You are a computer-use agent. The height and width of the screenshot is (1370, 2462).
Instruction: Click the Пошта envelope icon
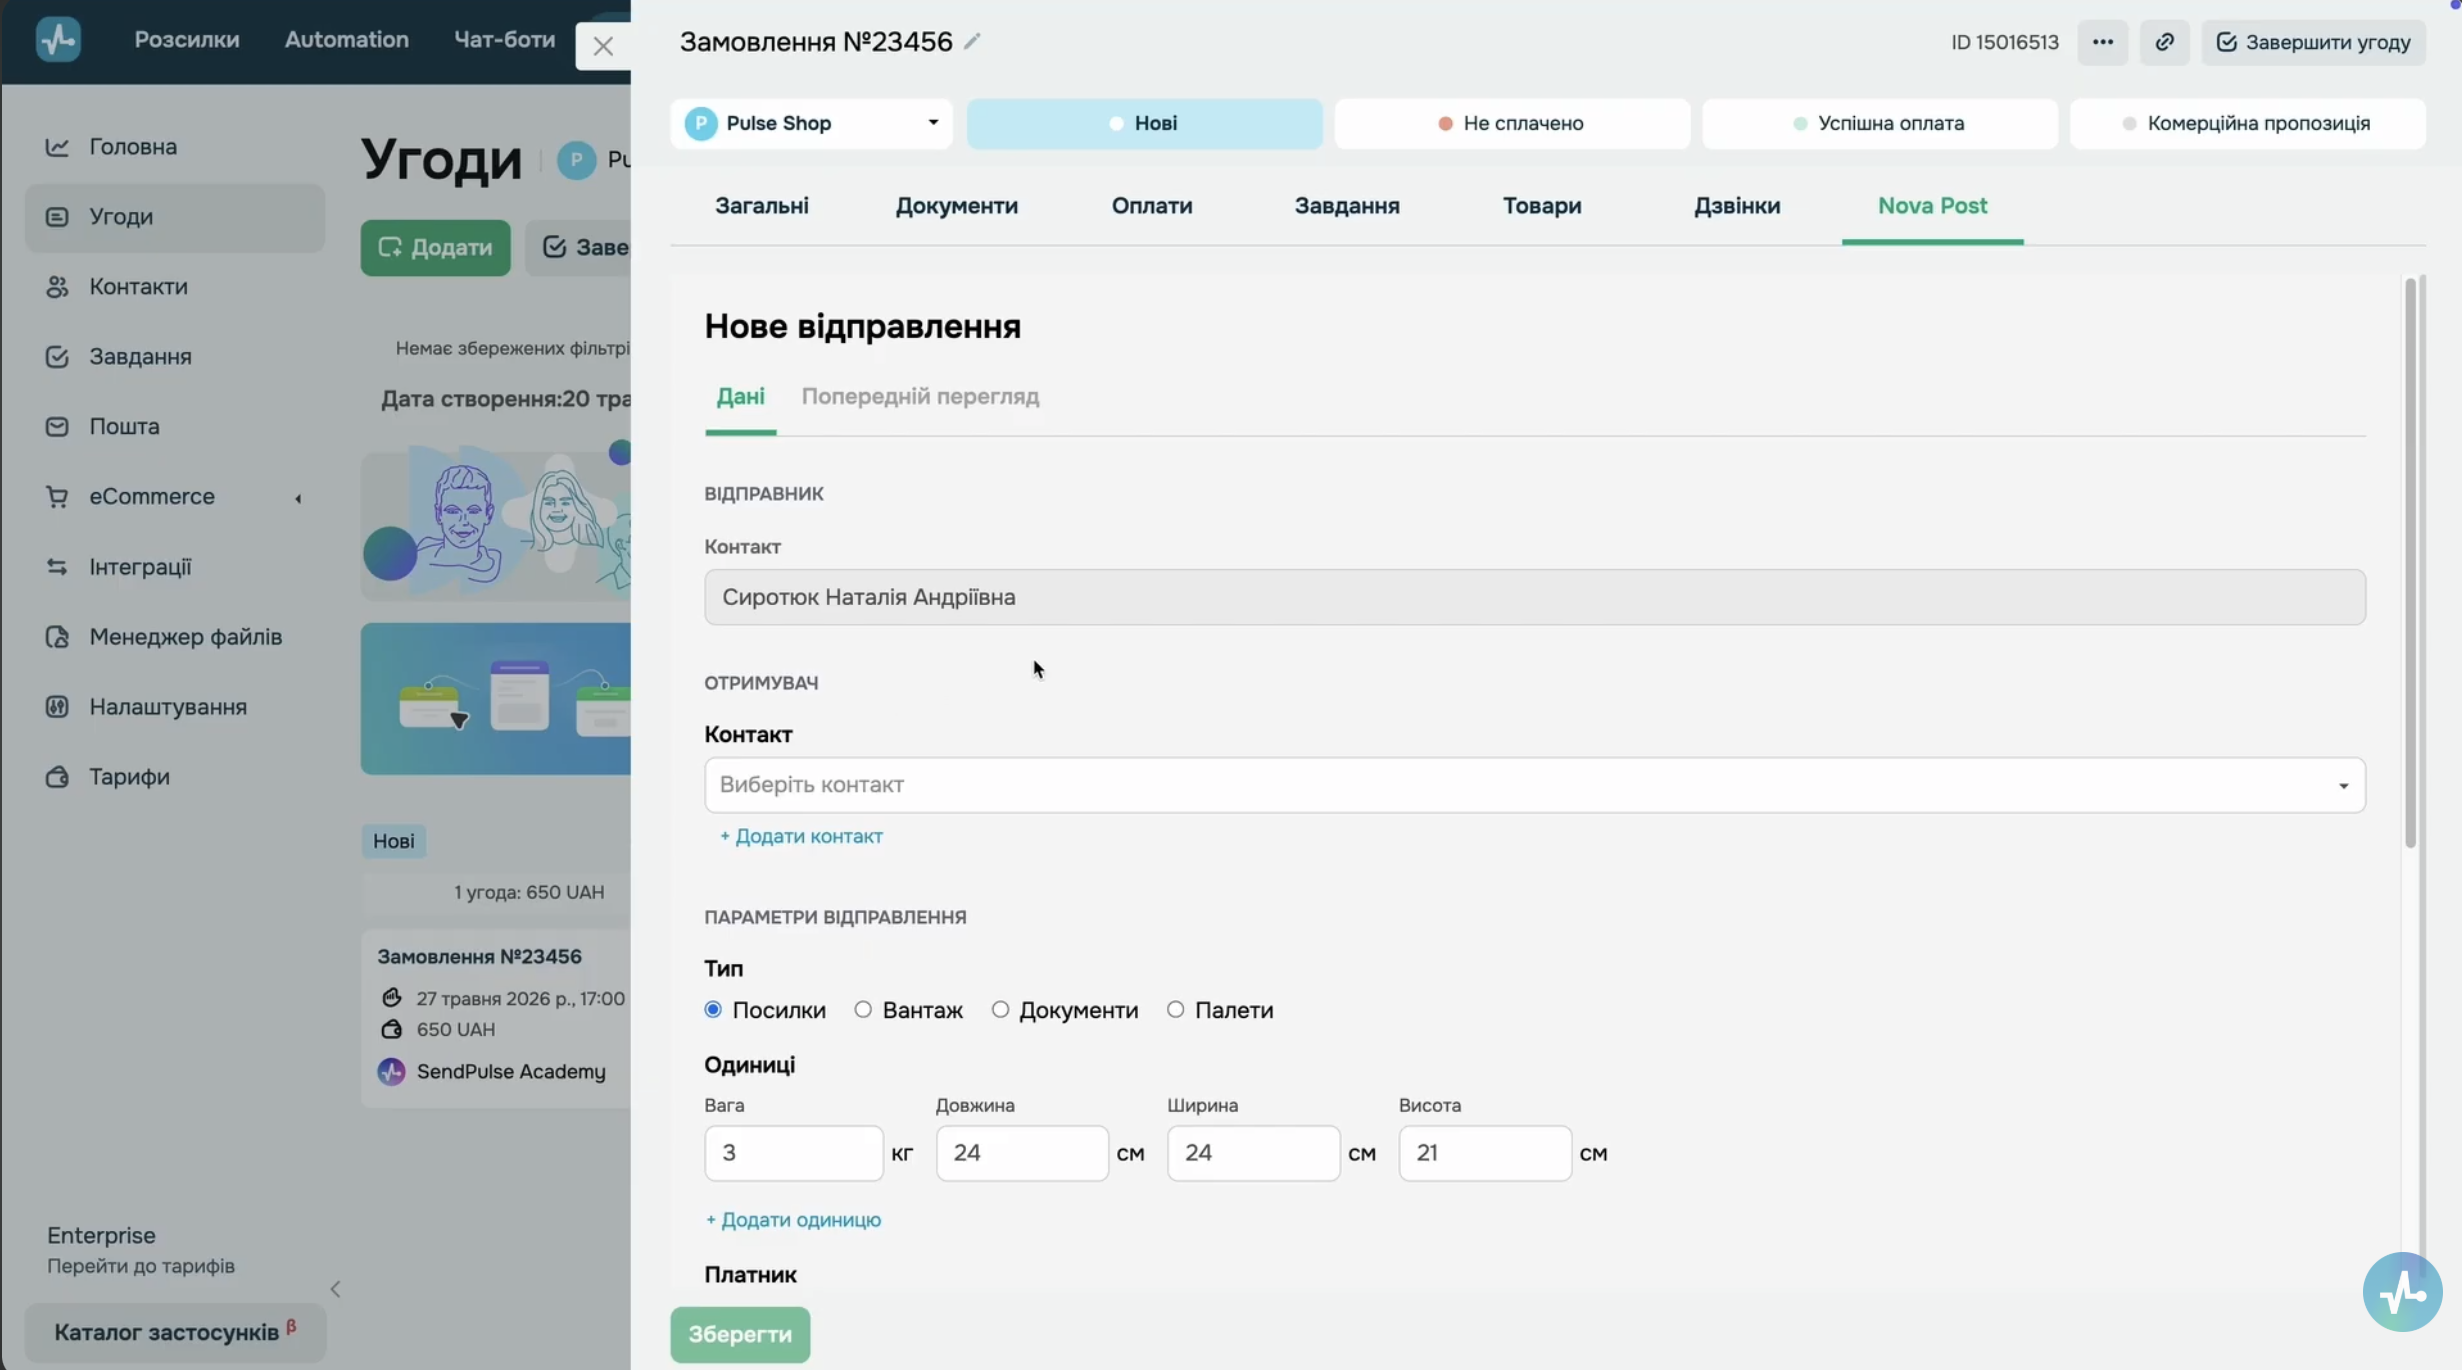coord(57,427)
